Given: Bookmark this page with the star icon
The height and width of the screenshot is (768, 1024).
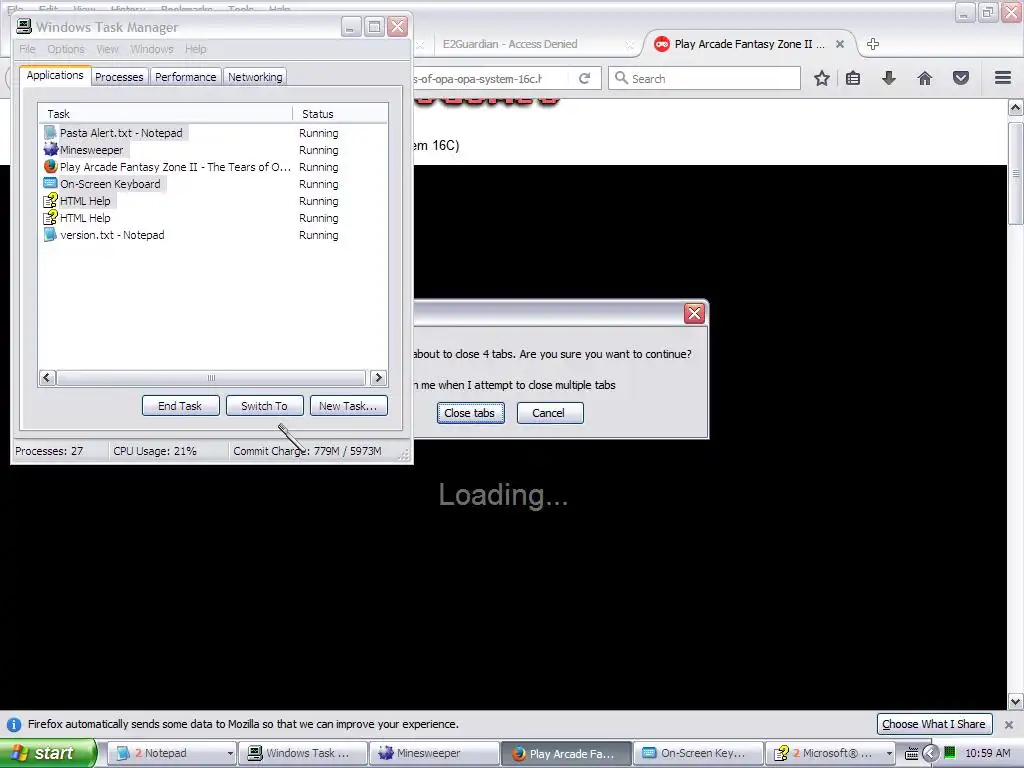Looking at the screenshot, I should point(822,78).
